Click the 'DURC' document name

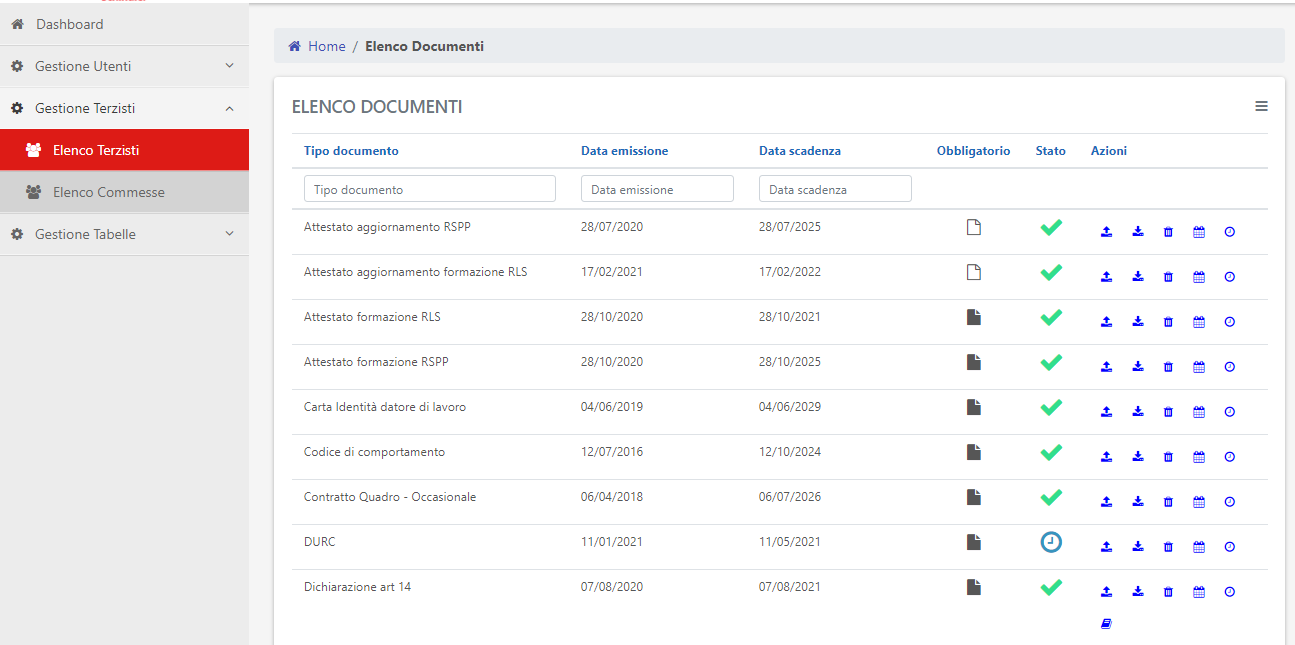[320, 542]
